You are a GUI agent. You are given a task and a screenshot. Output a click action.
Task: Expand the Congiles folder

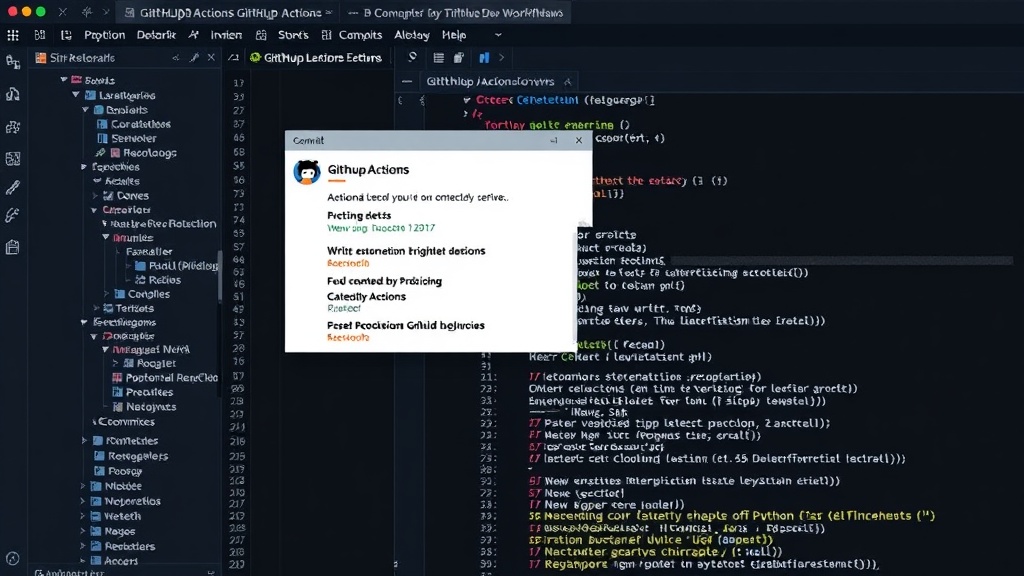(x=106, y=294)
